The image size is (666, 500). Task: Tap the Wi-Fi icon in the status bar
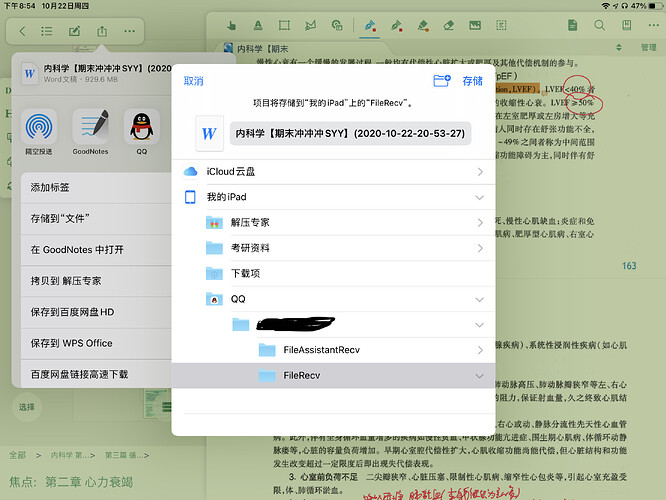(x=605, y=6)
